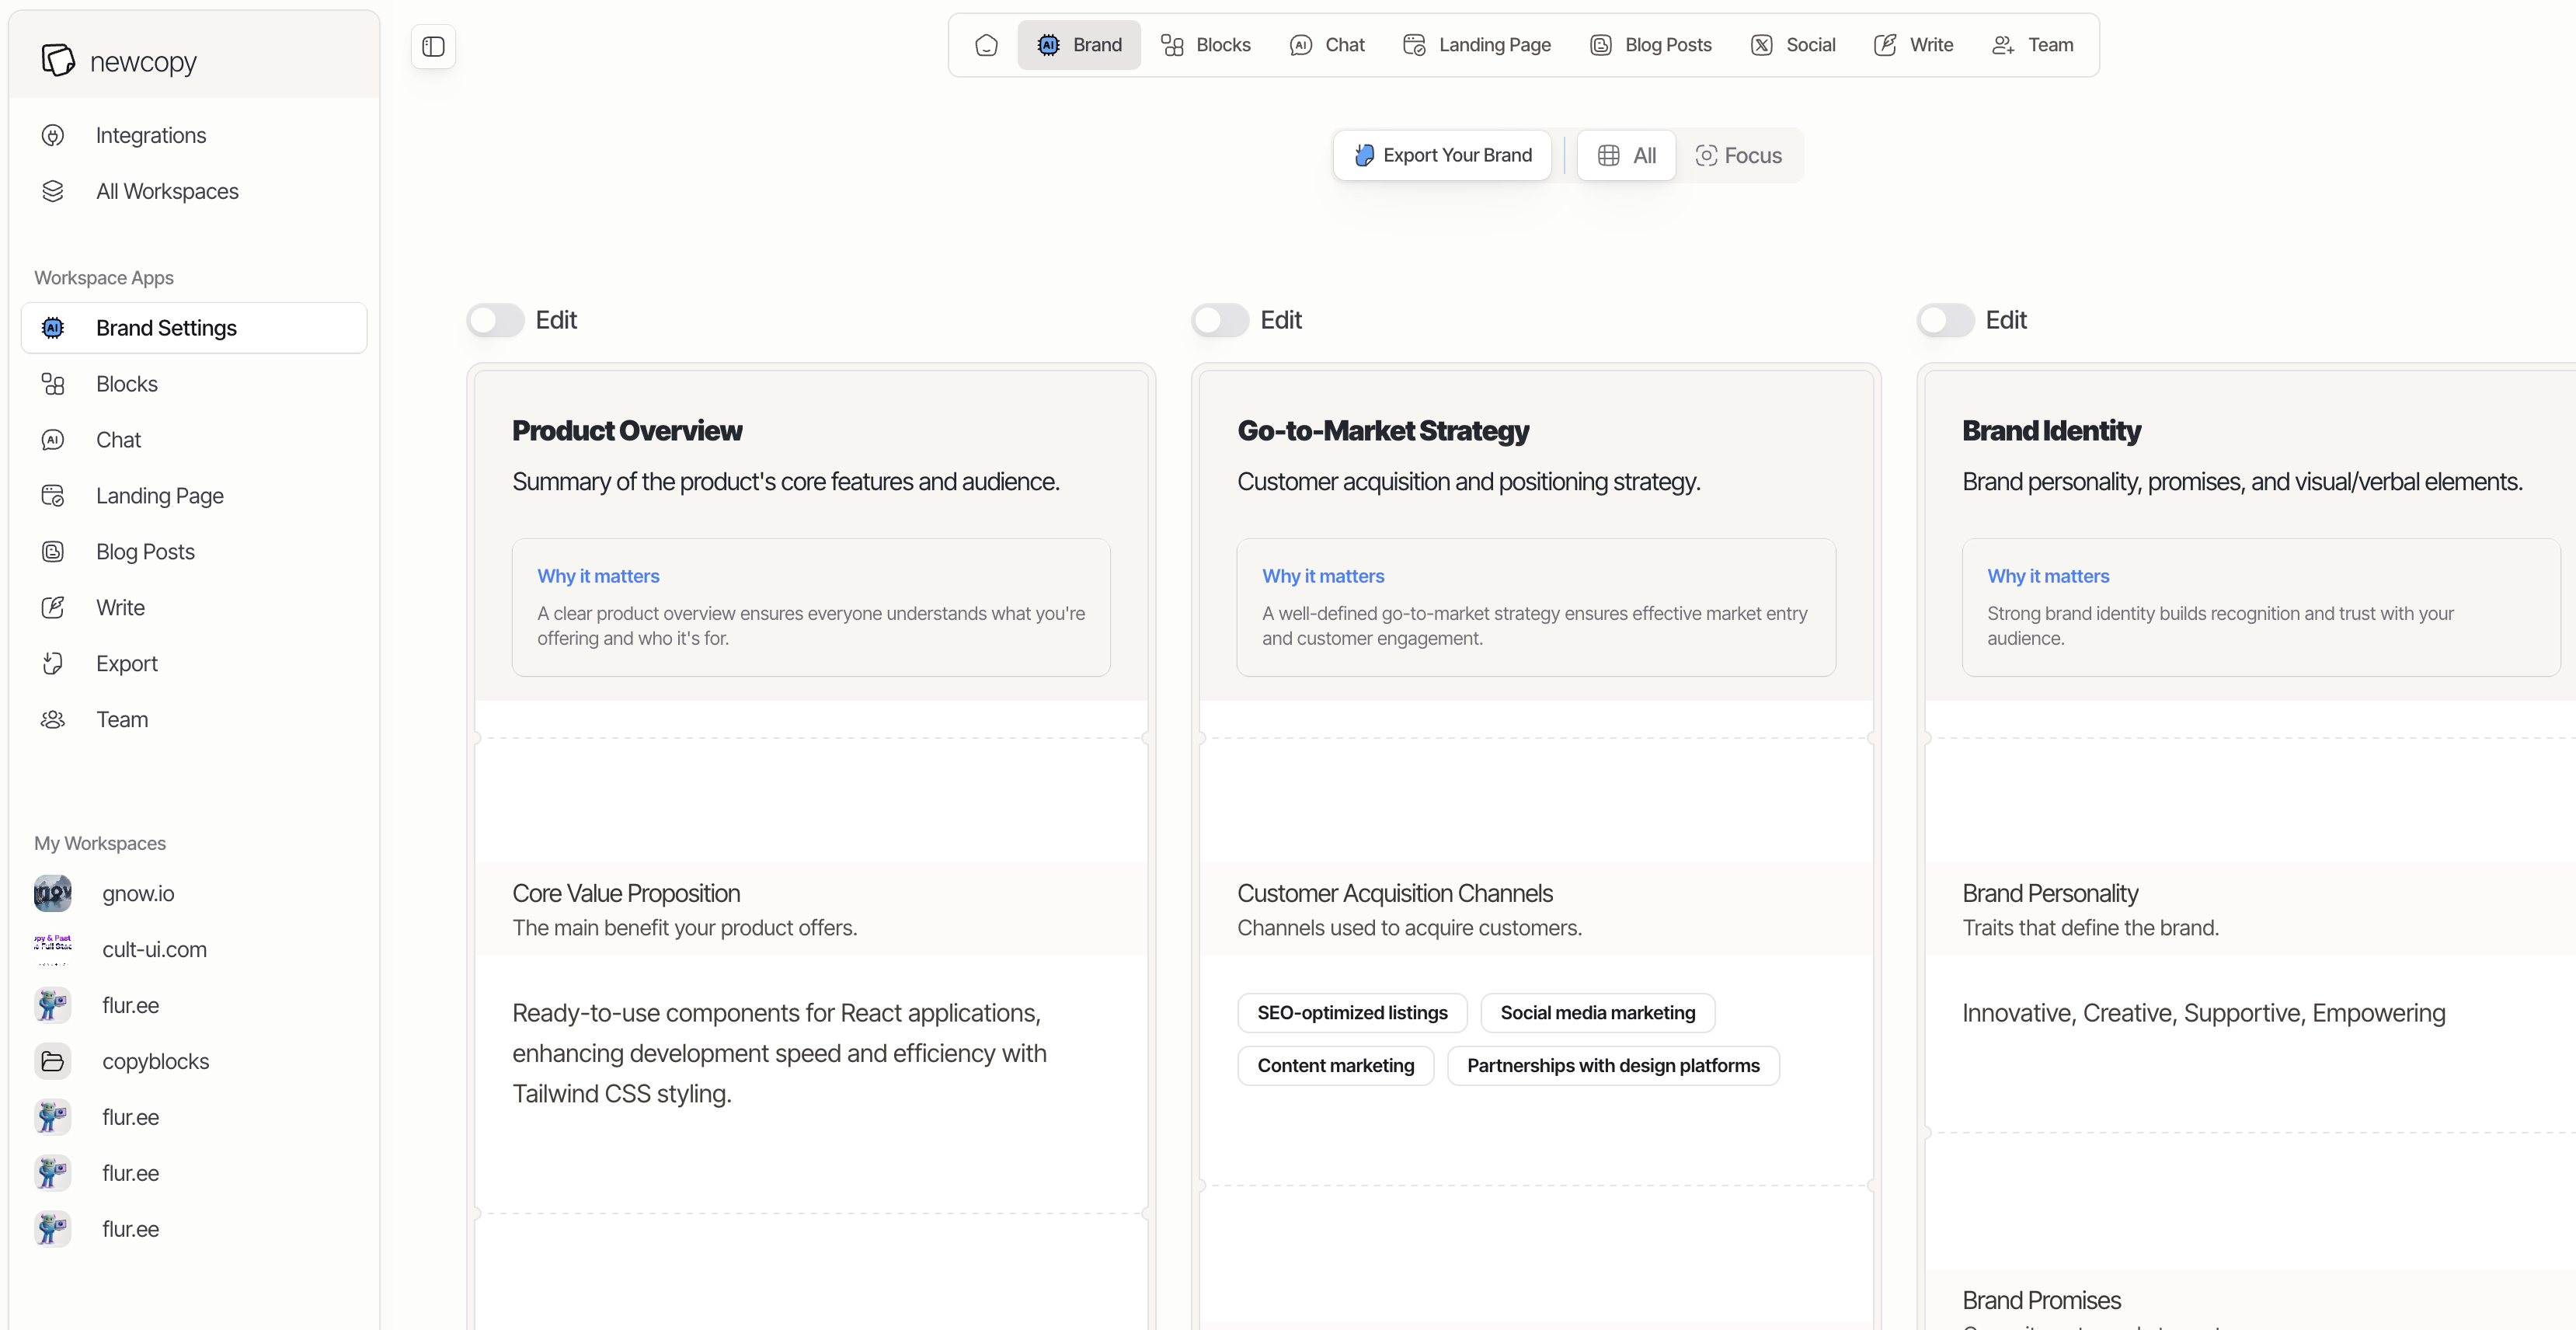The image size is (2576, 1330).
Task: Click the newcopy logo icon
Action: pos(58,60)
